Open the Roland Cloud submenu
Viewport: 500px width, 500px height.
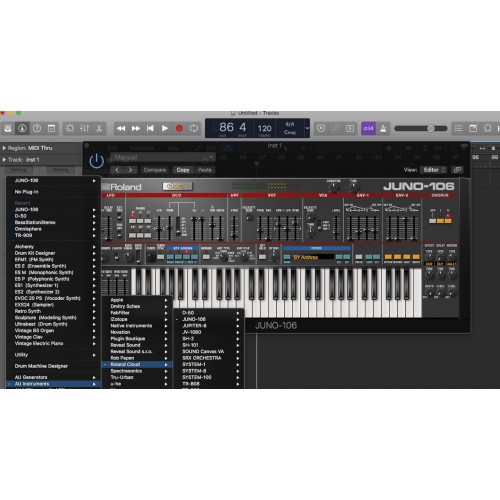pos(137,365)
